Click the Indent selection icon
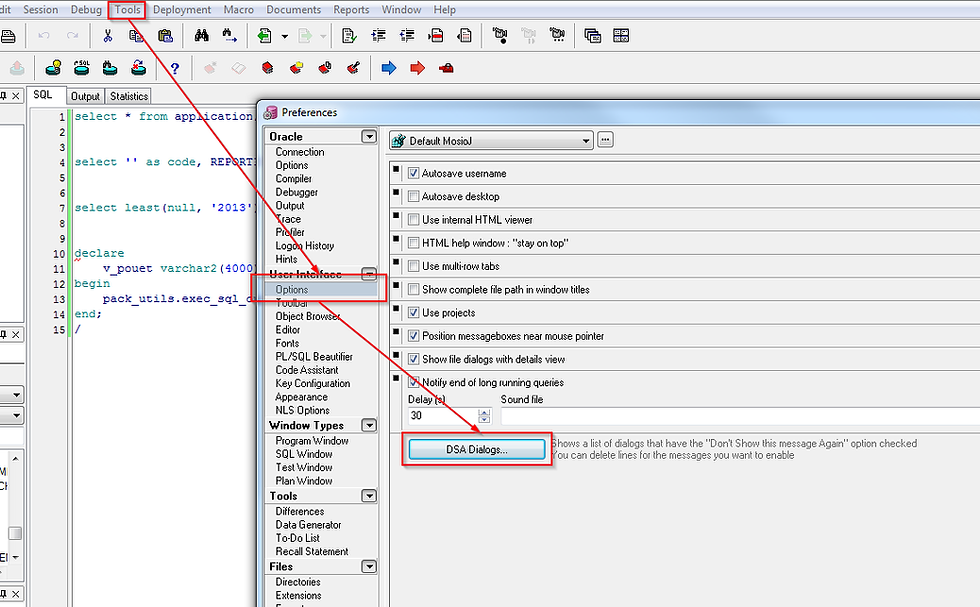 (x=378, y=36)
